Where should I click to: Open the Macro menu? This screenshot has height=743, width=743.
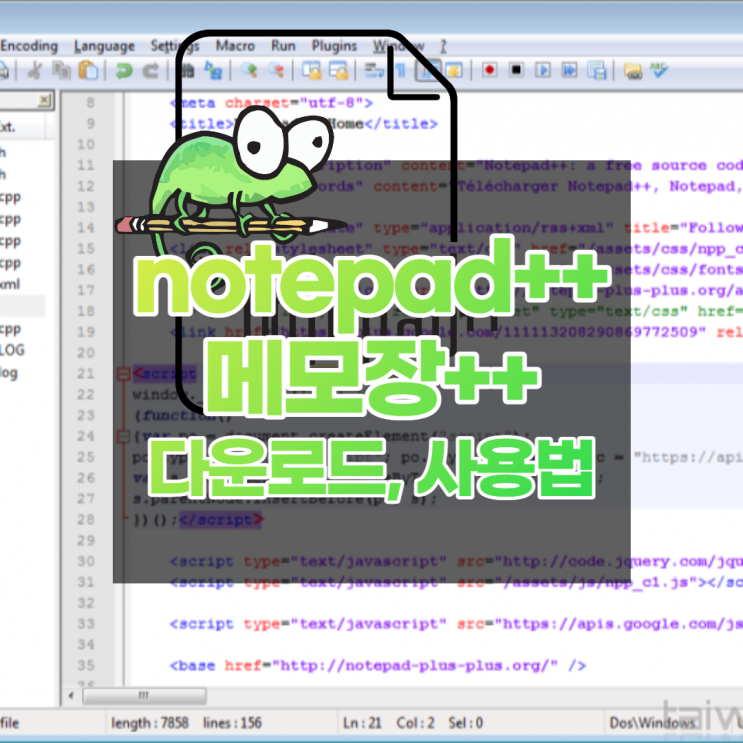(236, 46)
